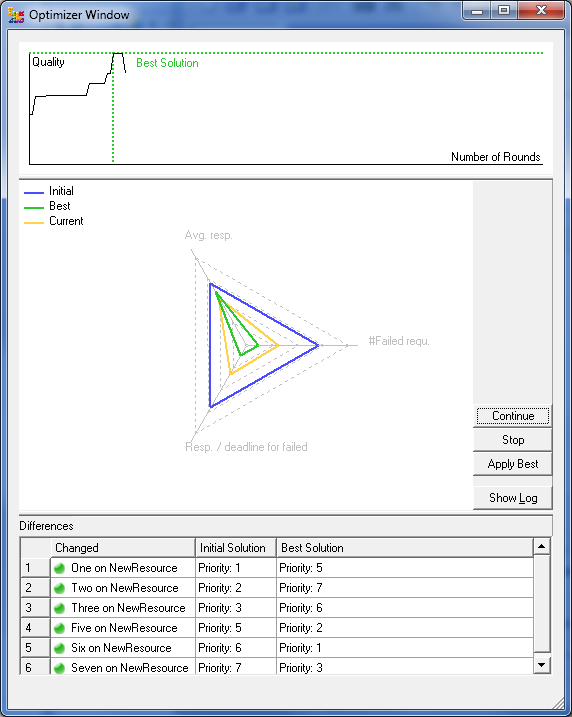Viewport: 572px width, 717px height.
Task: Click the Differences table scroll down arrow
Action: pos(542,665)
